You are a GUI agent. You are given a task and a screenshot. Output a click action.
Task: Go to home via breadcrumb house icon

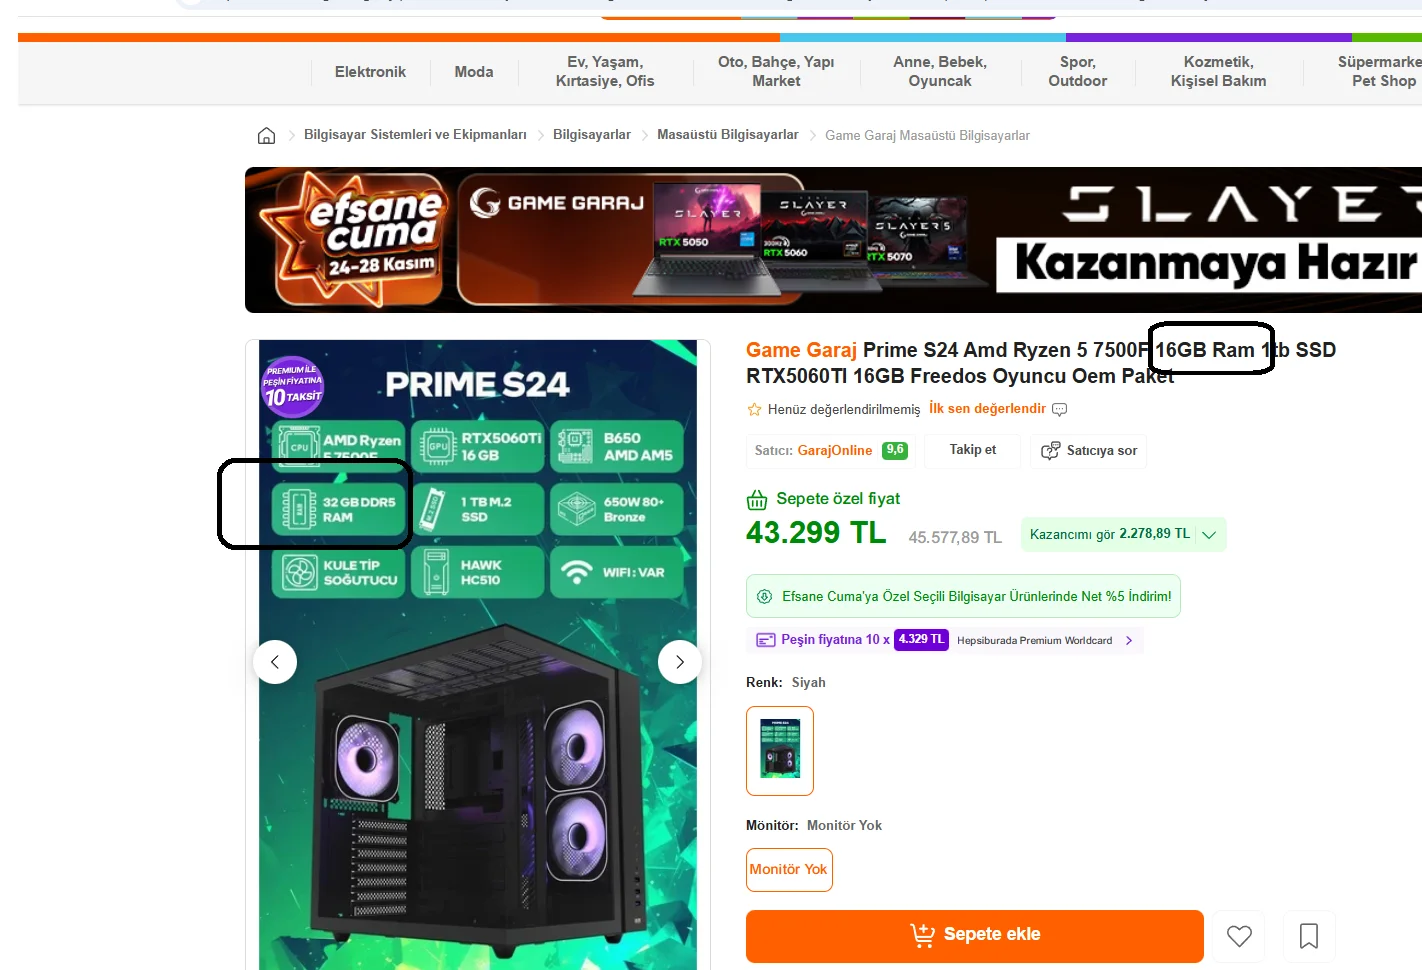coord(266,136)
